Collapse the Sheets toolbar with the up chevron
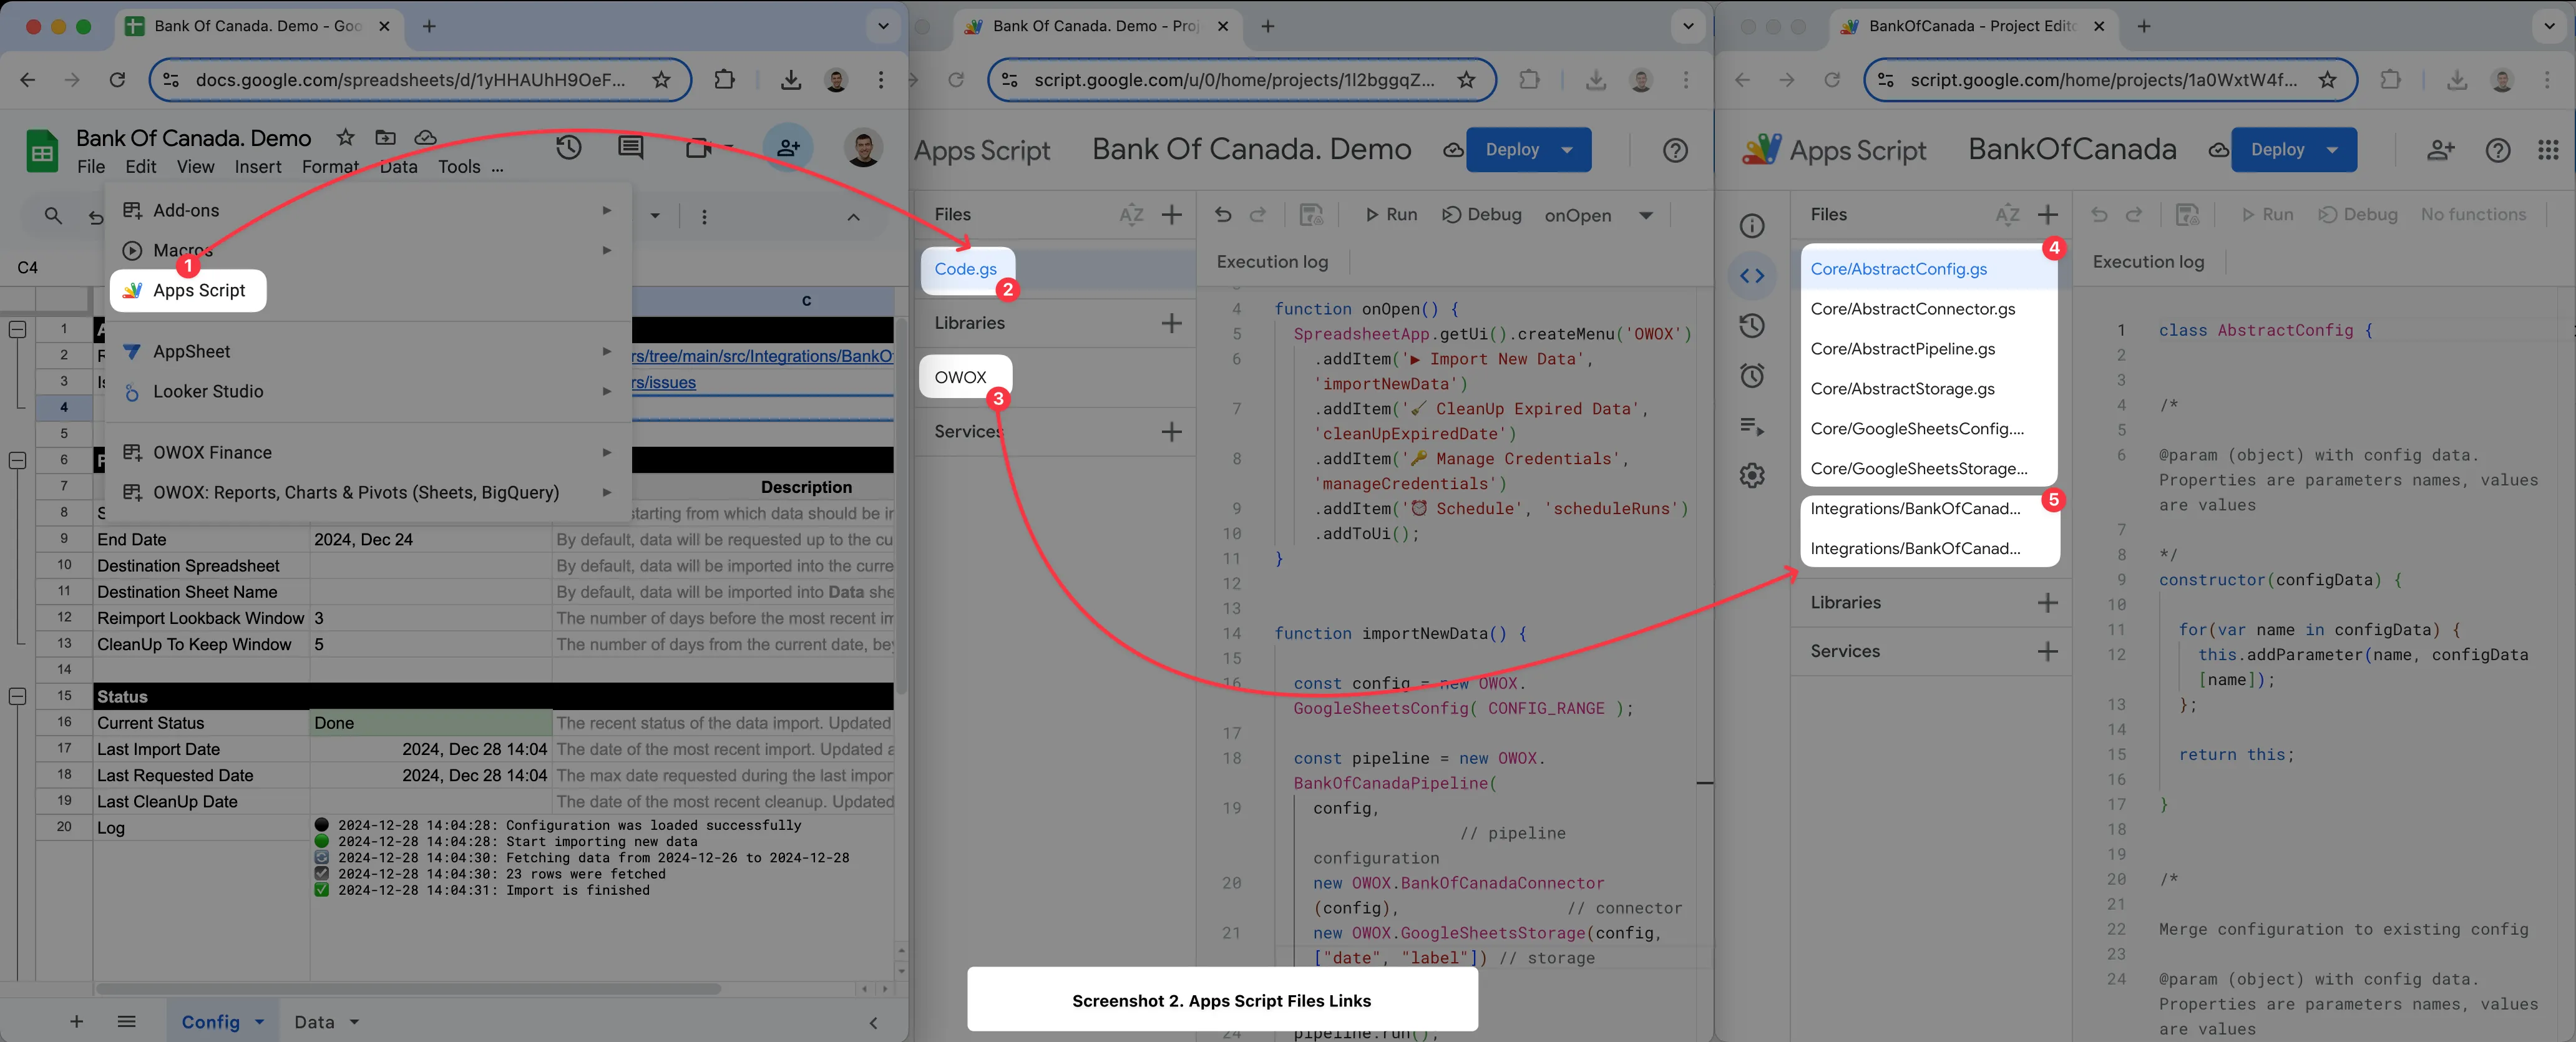Image resolution: width=2576 pixels, height=1042 pixels. (x=853, y=216)
